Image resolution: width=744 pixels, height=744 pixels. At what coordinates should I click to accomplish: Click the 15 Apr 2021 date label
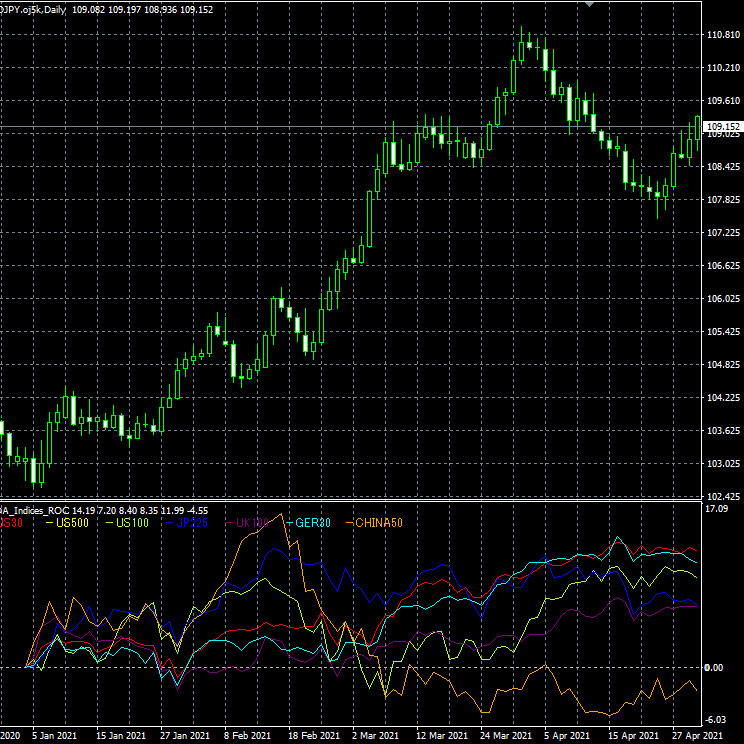coord(633,735)
